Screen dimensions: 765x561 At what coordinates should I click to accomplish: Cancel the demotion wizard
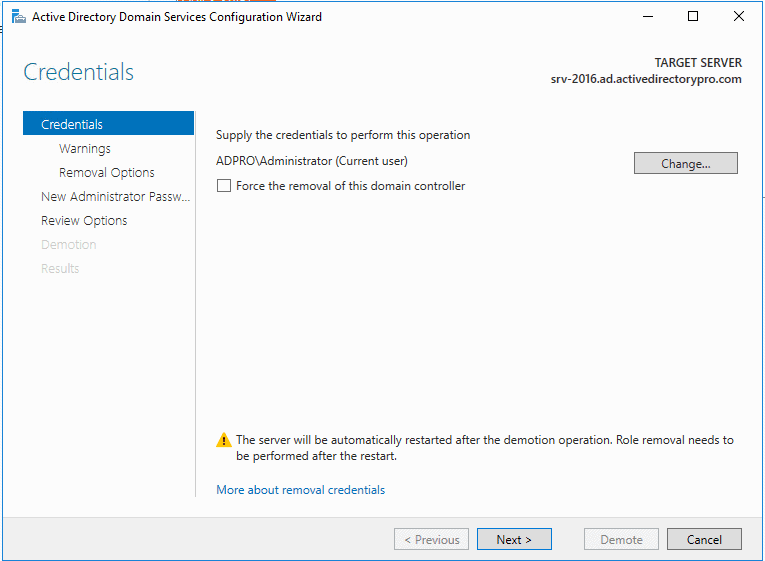(704, 539)
